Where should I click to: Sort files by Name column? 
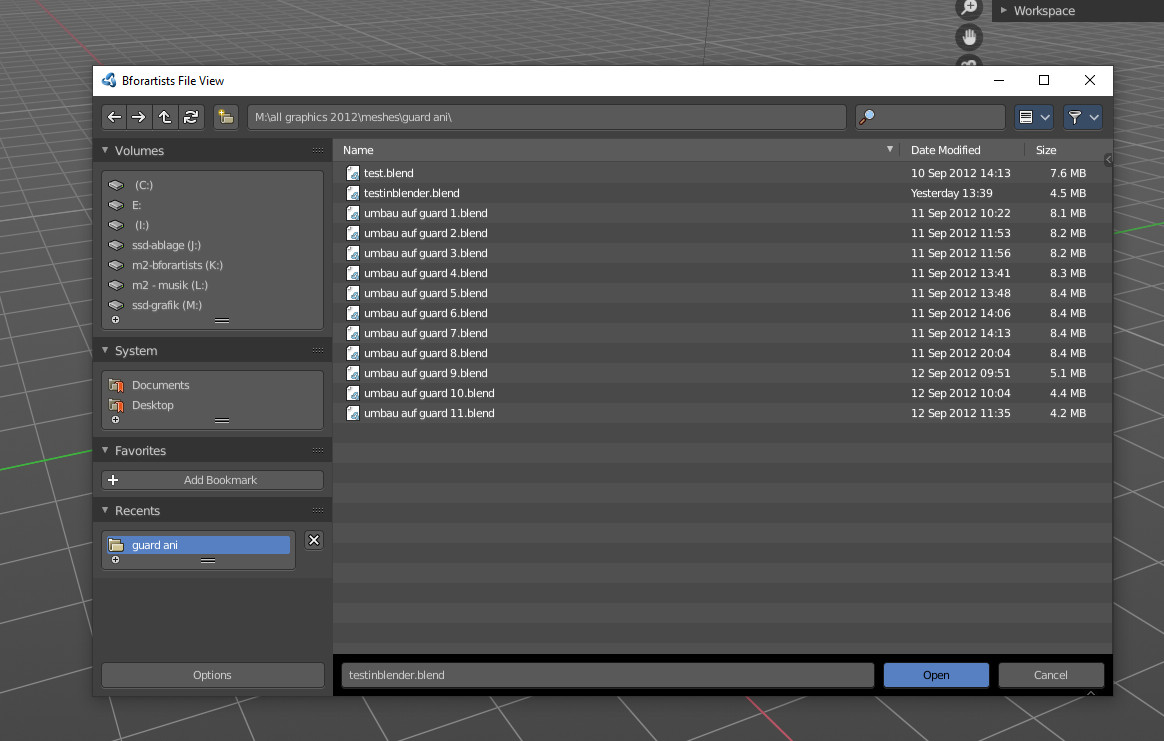point(358,150)
